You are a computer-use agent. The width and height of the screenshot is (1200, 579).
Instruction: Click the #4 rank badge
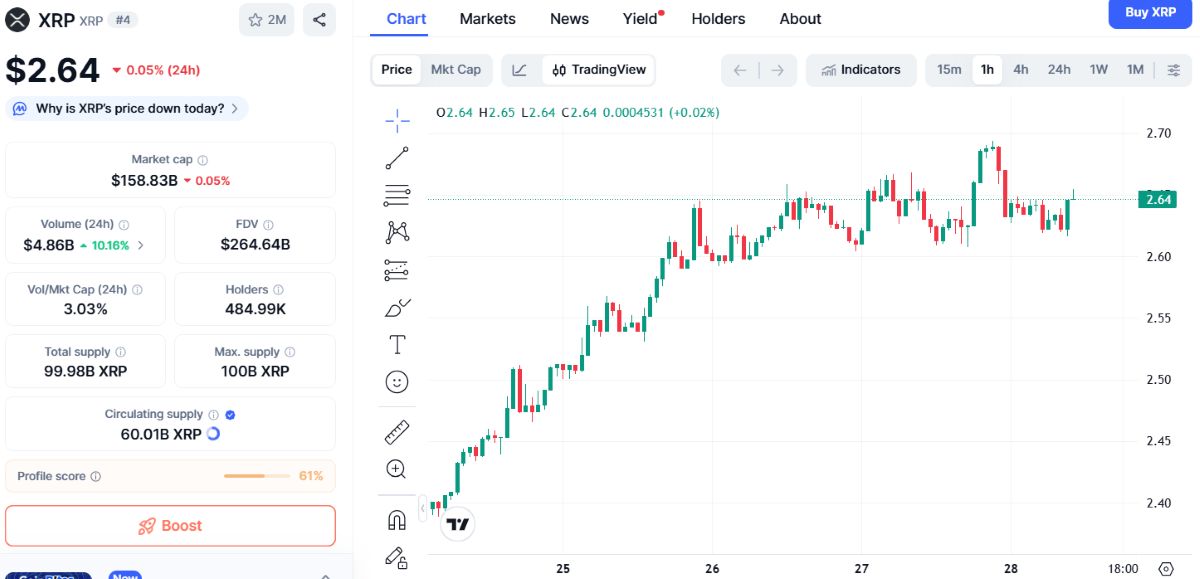coord(121,19)
